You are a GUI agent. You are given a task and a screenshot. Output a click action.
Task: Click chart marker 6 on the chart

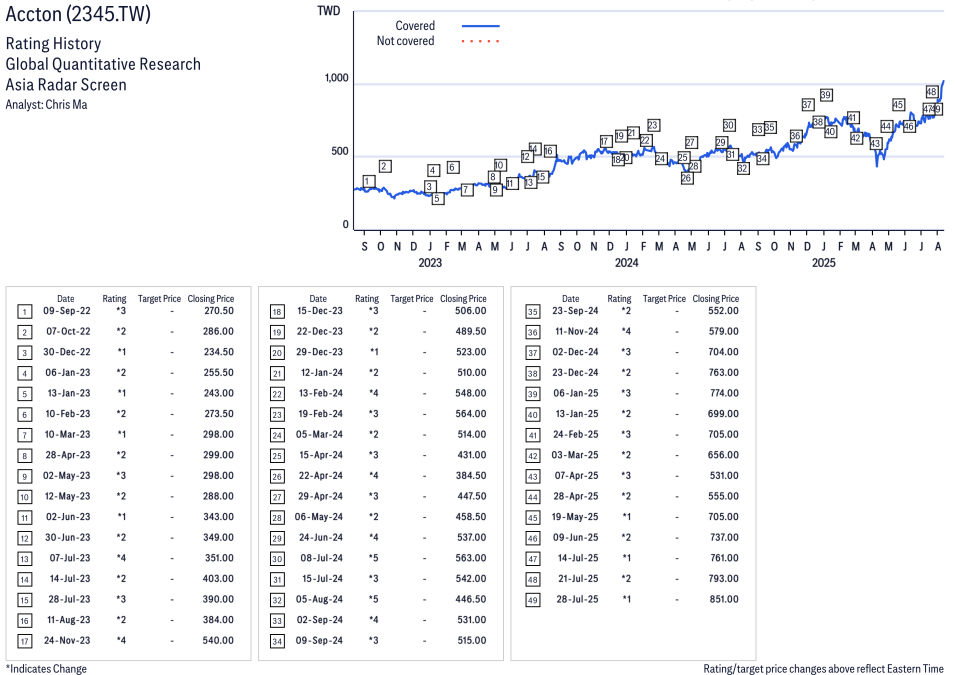click(x=453, y=167)
